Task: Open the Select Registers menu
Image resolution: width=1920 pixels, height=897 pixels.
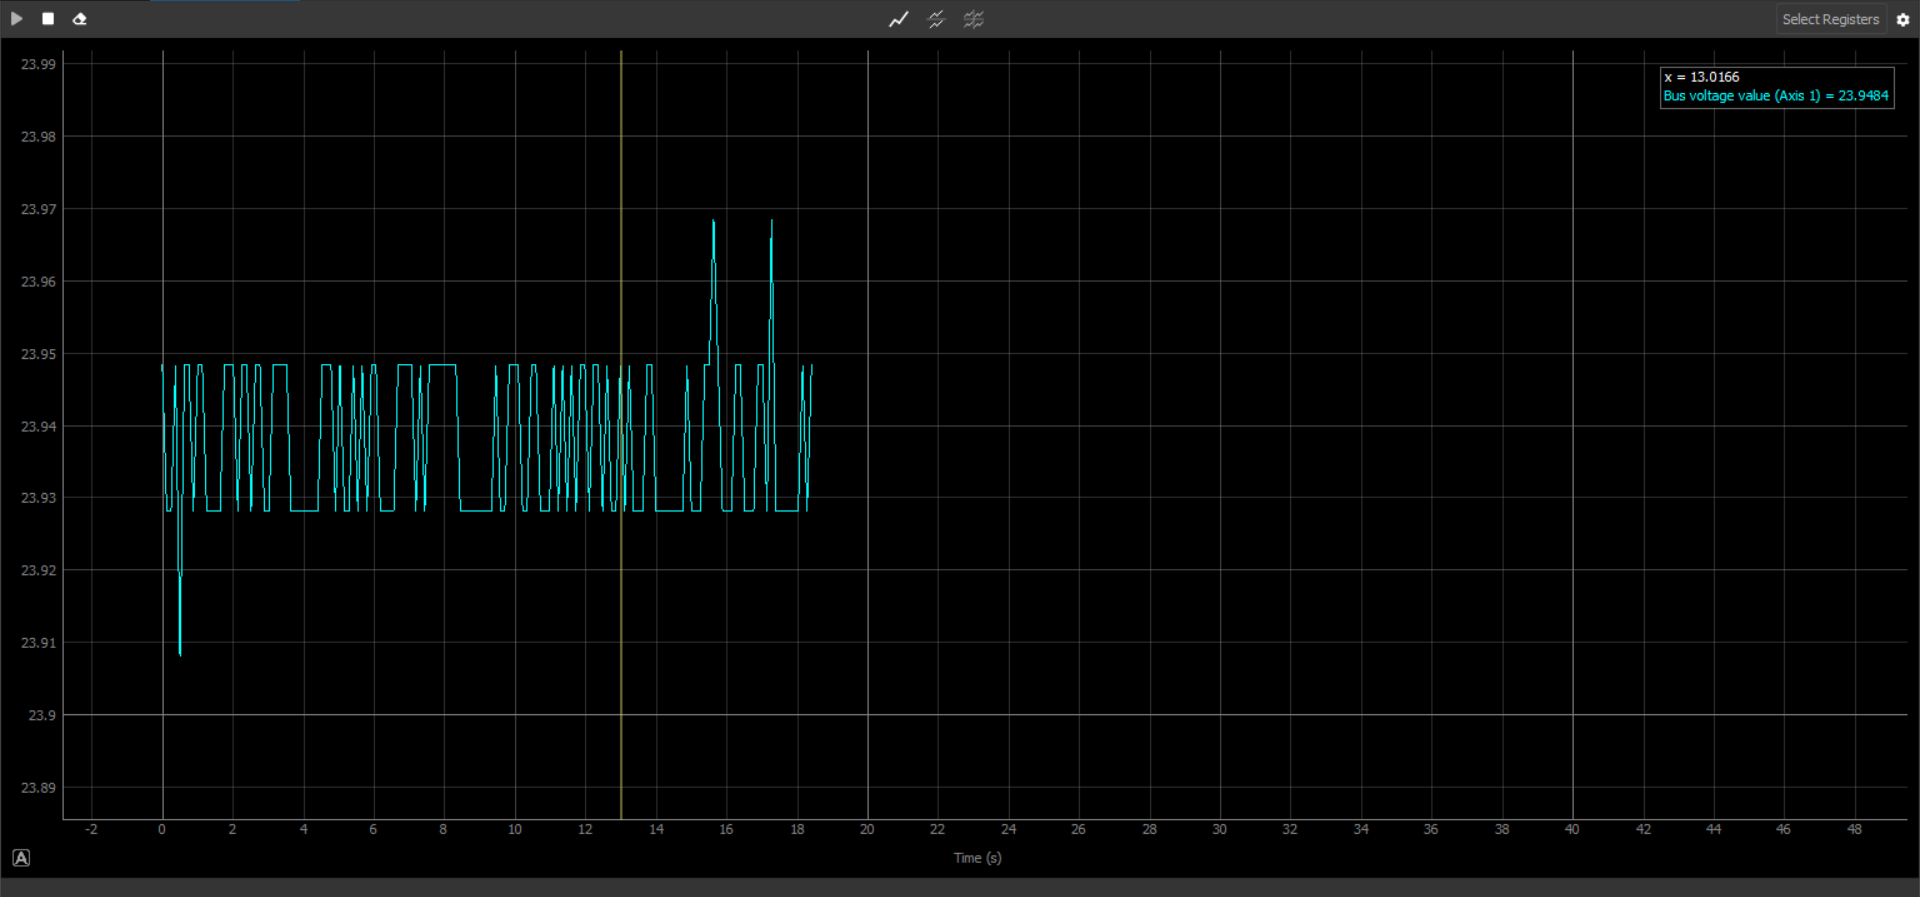Action: 1830,19
